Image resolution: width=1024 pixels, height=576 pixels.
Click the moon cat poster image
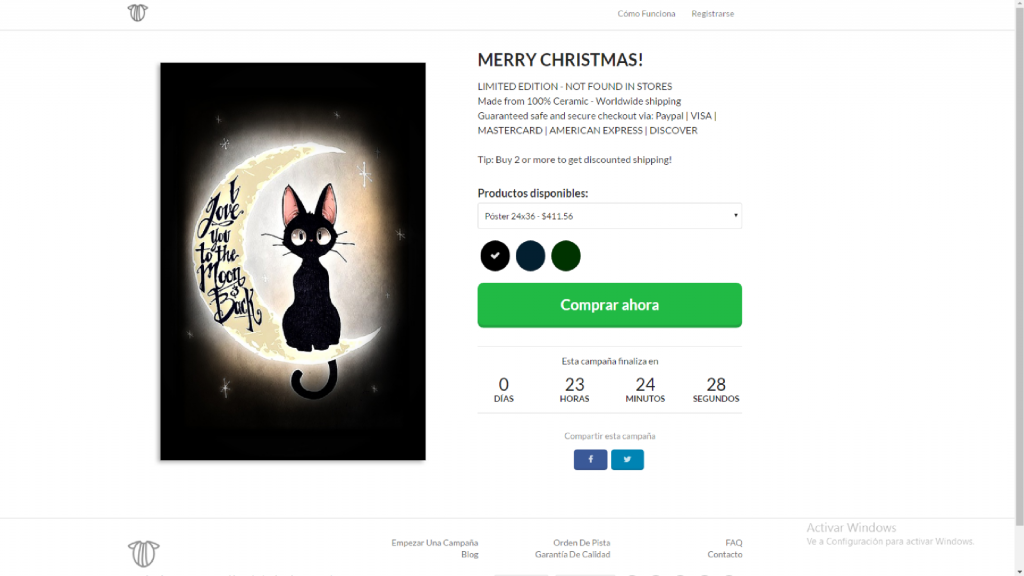coord(293,261)
